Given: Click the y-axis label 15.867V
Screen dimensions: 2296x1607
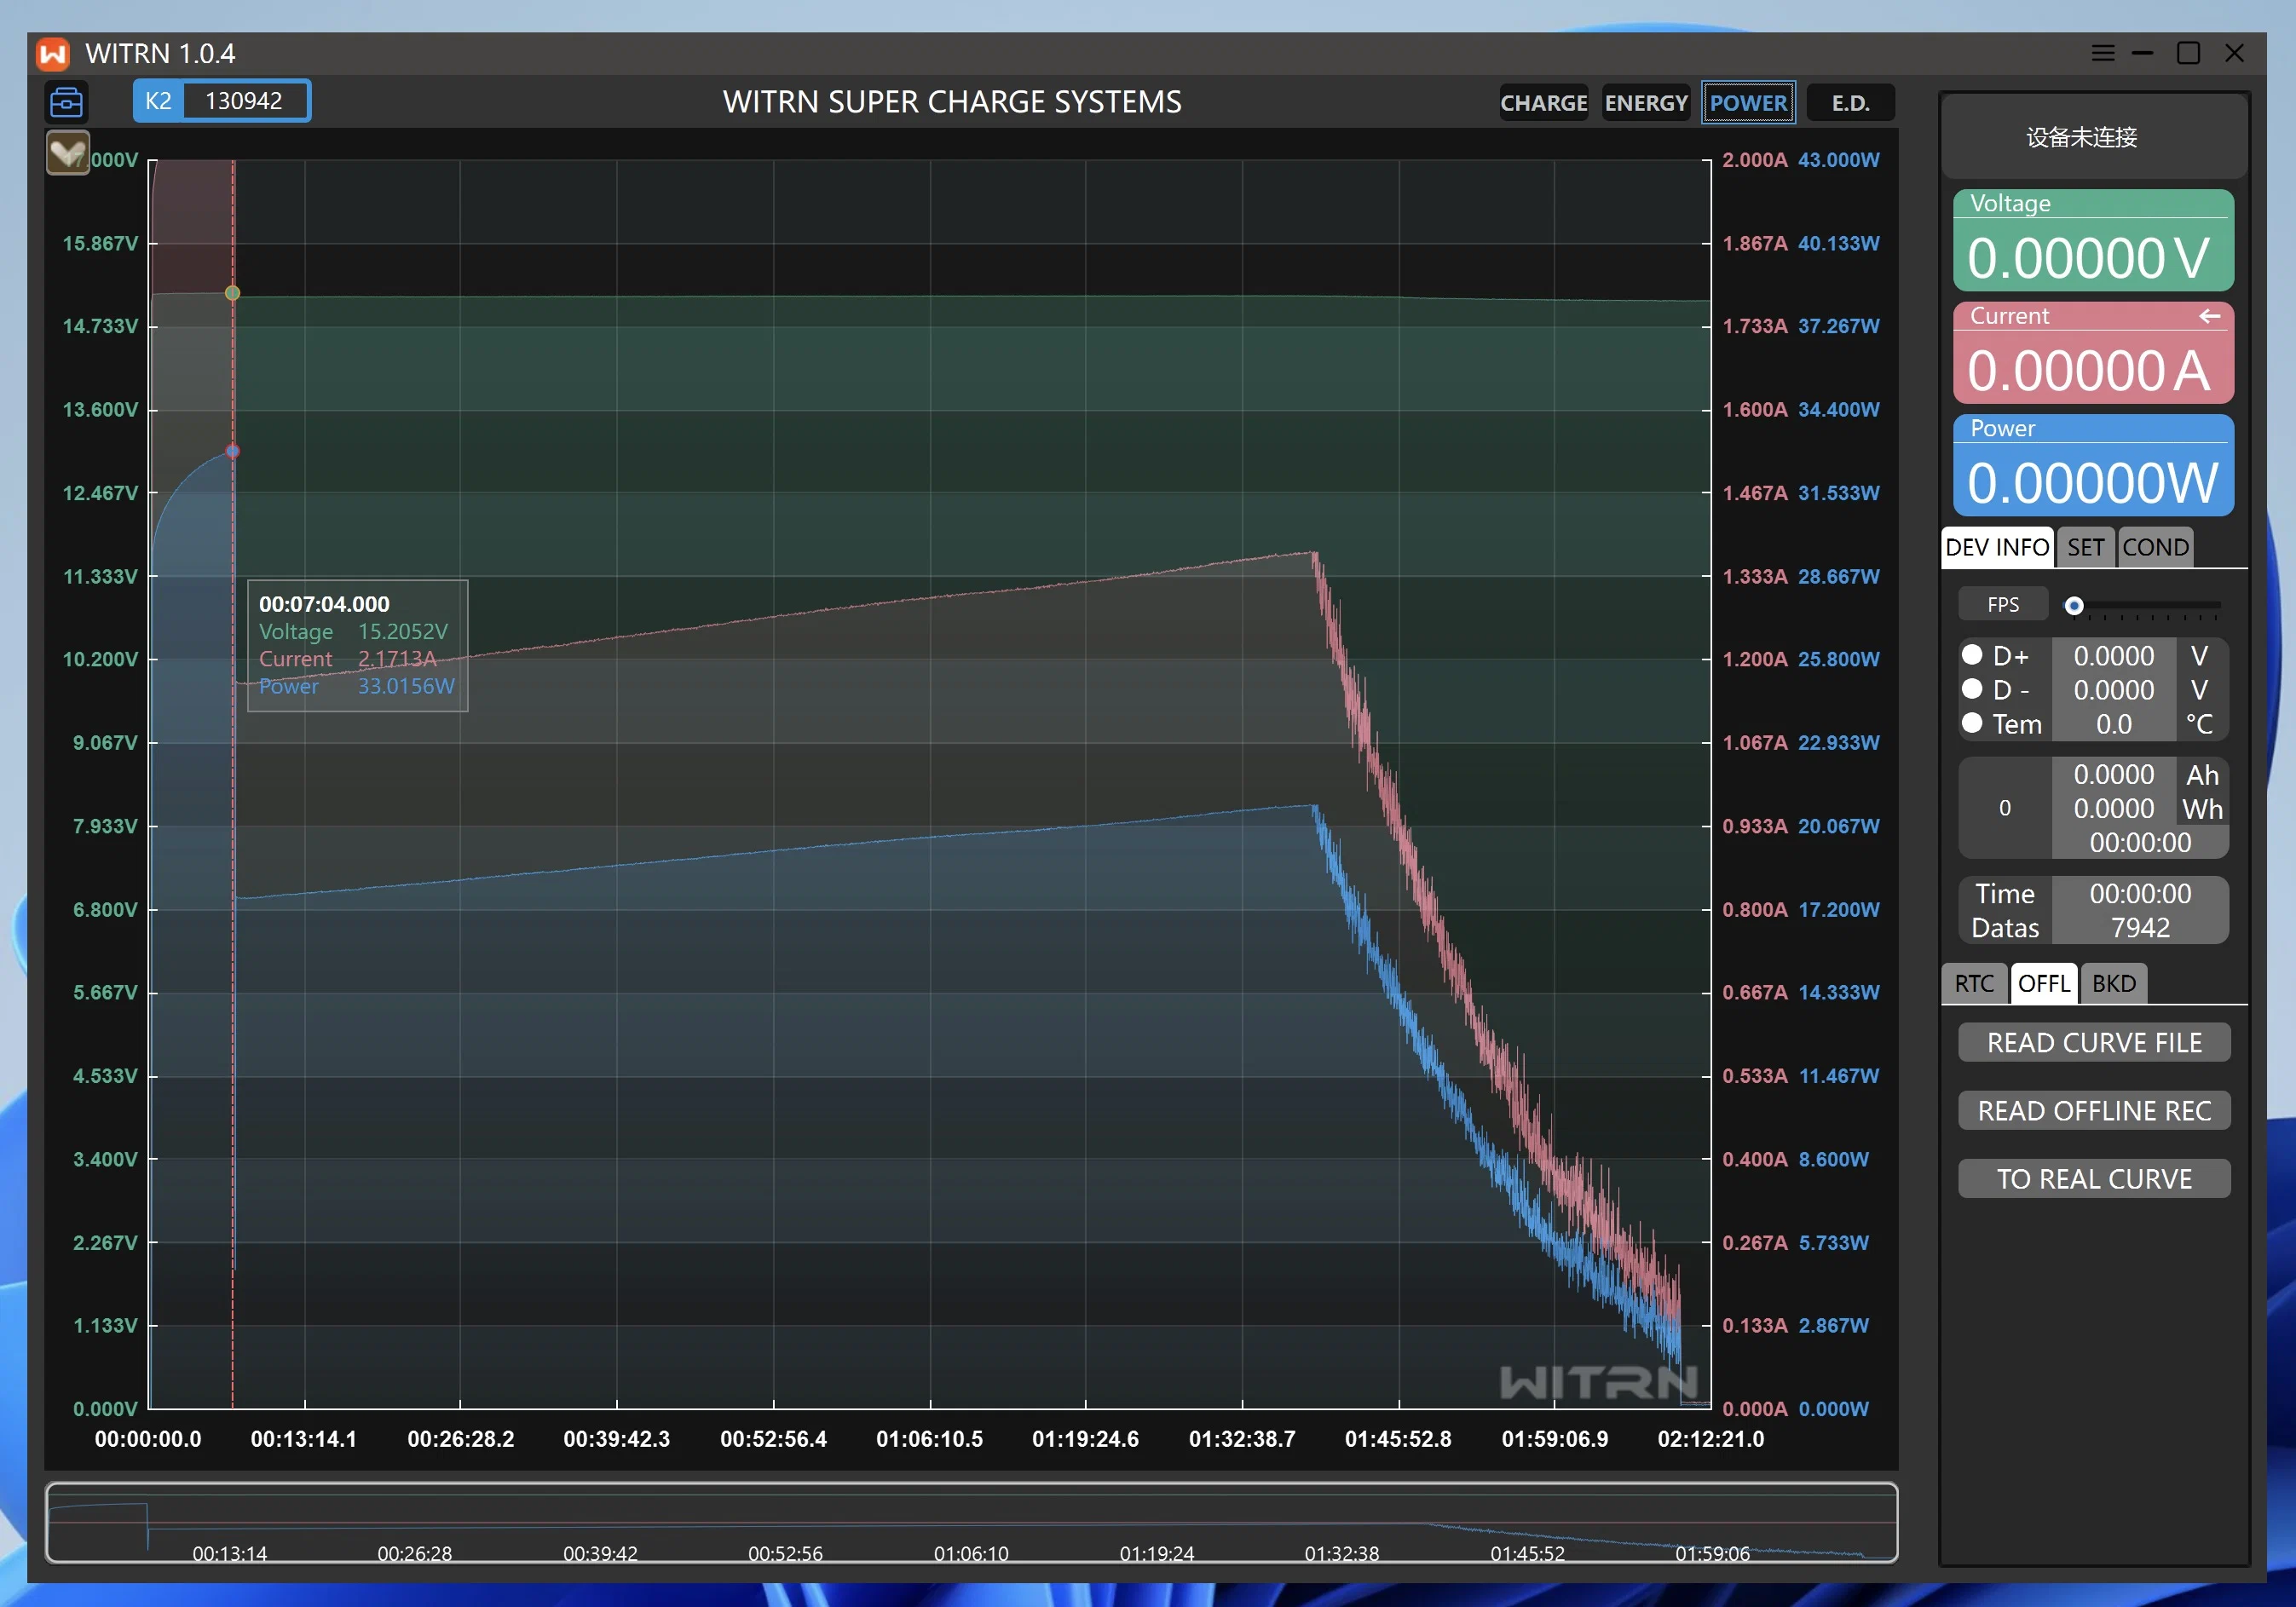Looking at the screenshot, I should tap(100, 243).
